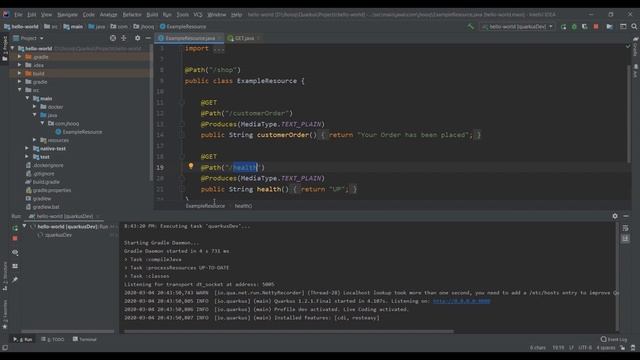Hide the Project panel with minus icon
This screenshot has width=640, height=360.
(148, 38)
